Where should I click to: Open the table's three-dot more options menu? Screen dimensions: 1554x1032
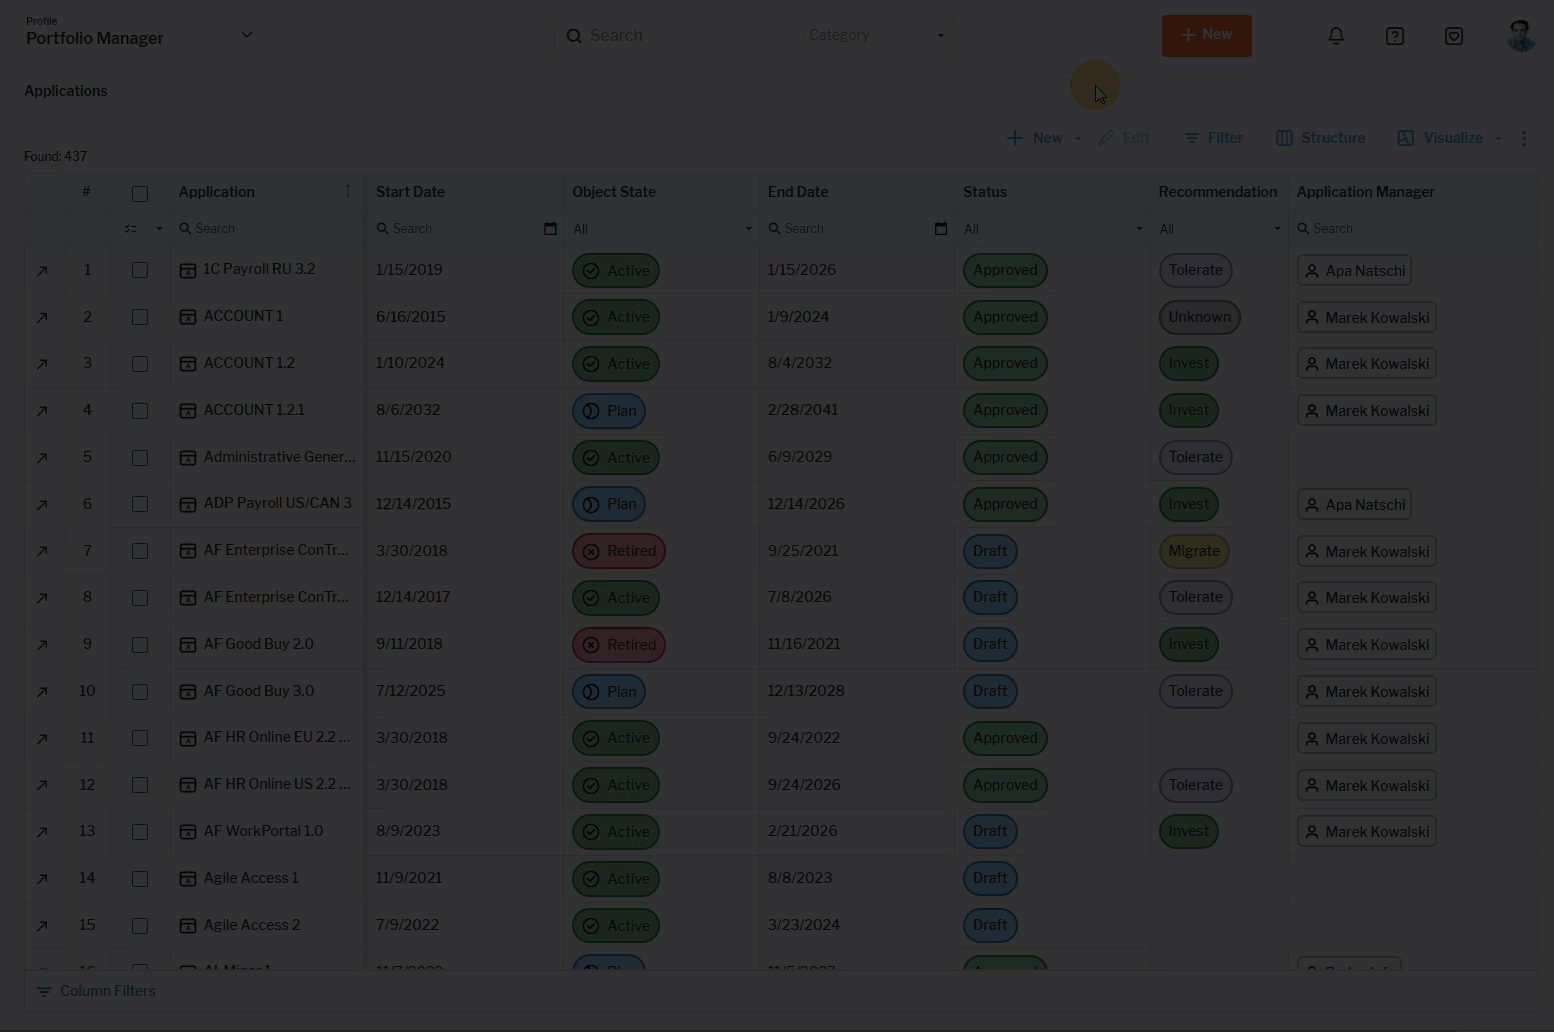tap(1524, 138)
